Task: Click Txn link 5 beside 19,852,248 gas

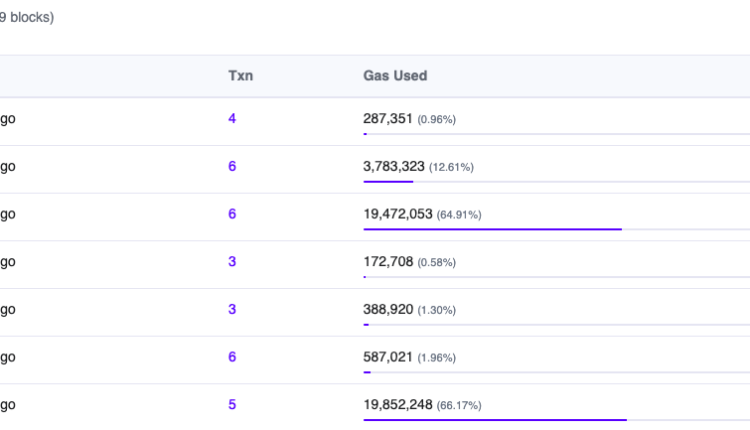Action: coord(232,405)
